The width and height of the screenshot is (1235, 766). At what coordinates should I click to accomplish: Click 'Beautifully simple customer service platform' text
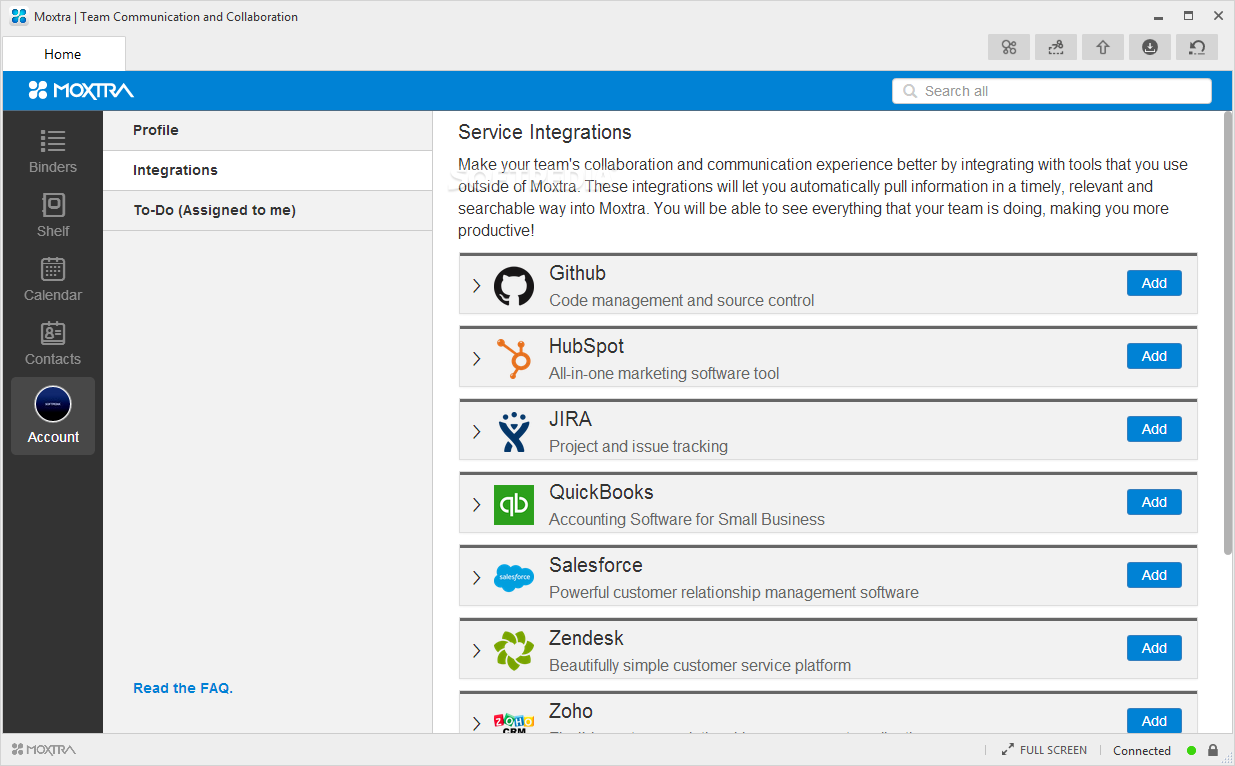700,665
